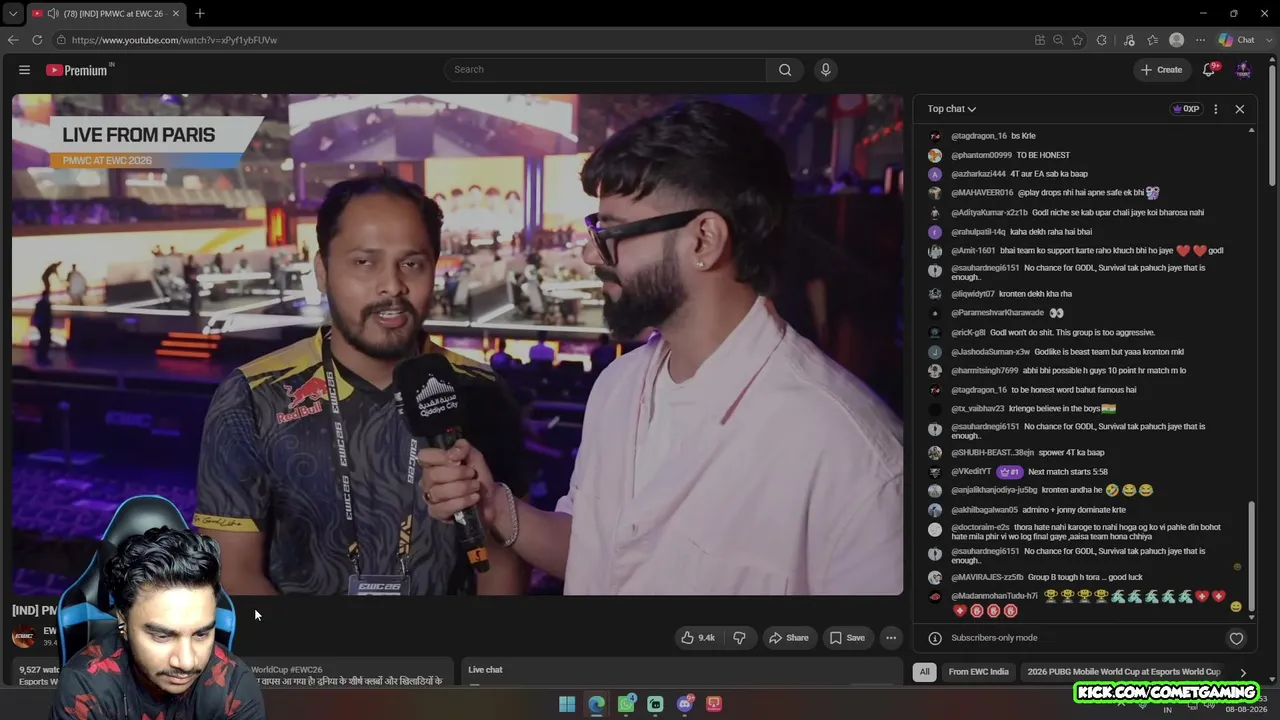Open the green app next to WhatsApp

tap(655, 704)
